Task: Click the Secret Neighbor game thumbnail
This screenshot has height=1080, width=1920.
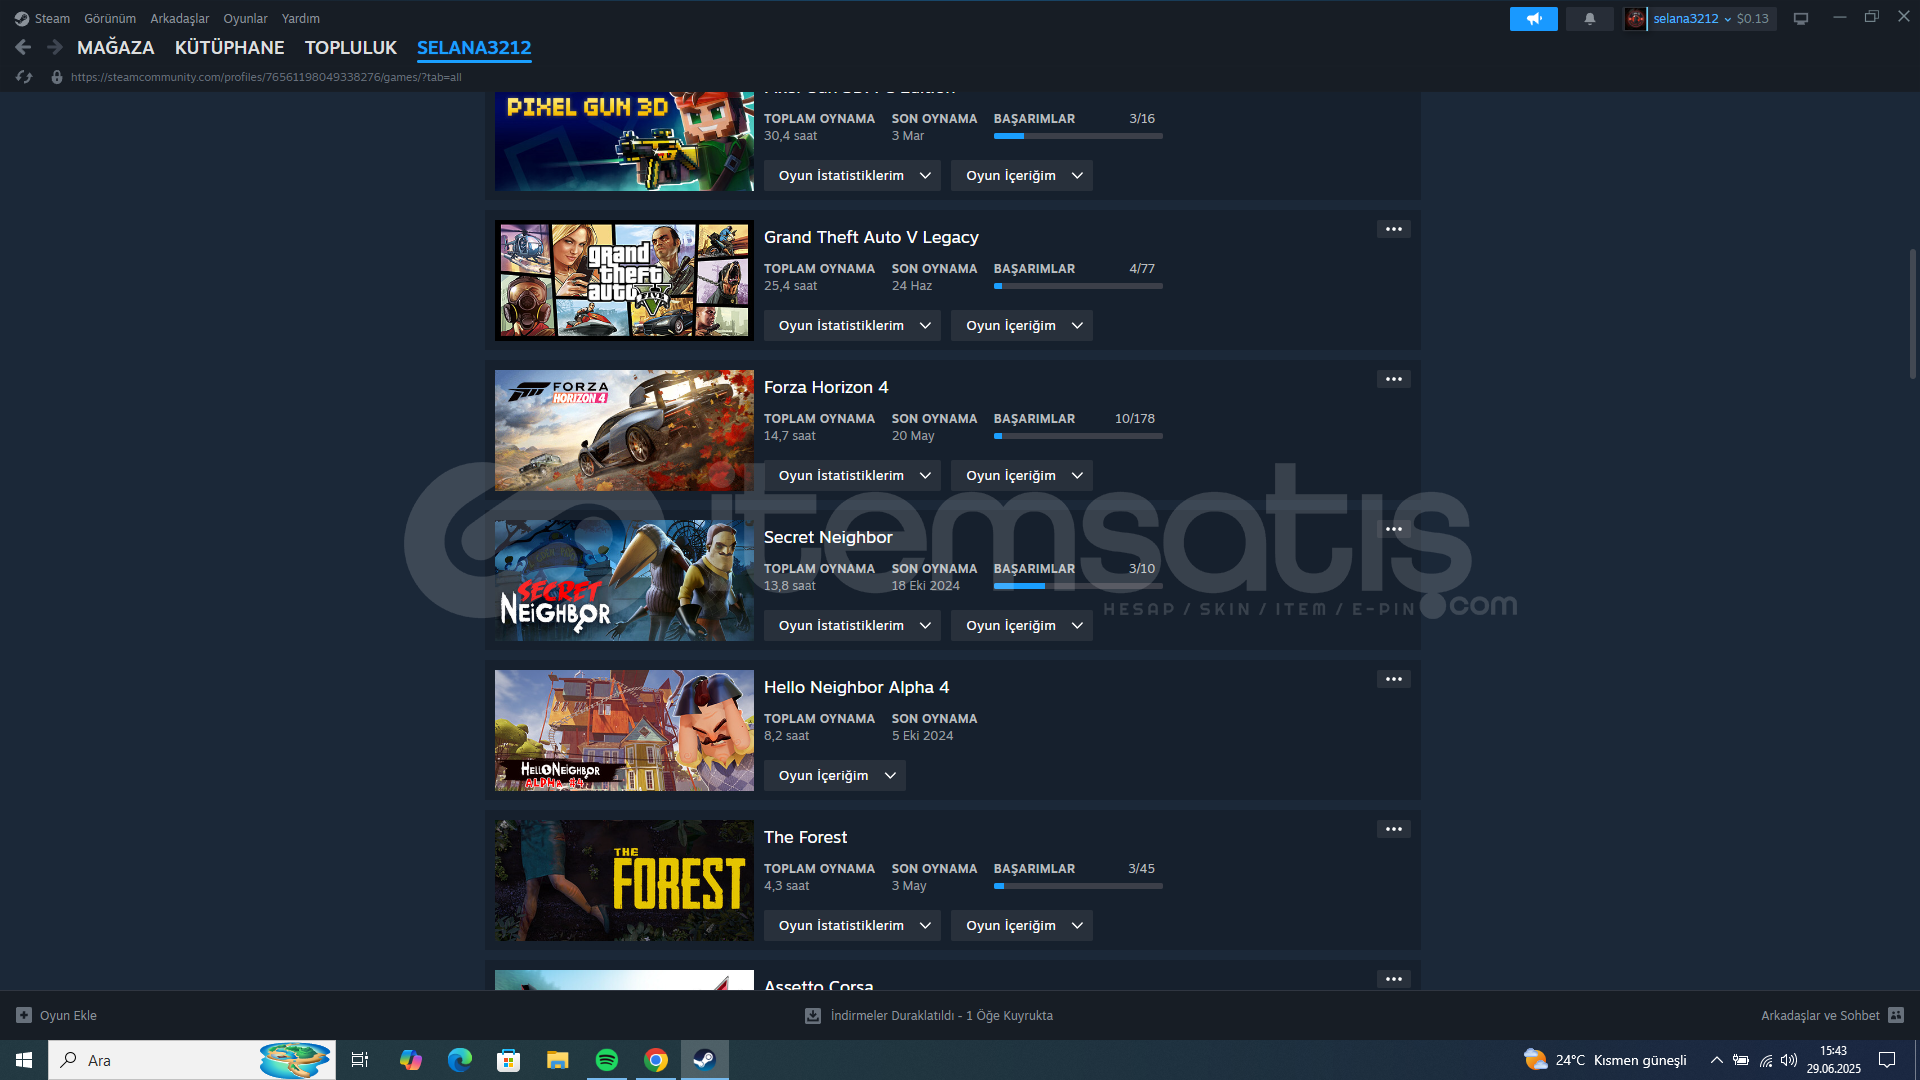Action: 624,580
